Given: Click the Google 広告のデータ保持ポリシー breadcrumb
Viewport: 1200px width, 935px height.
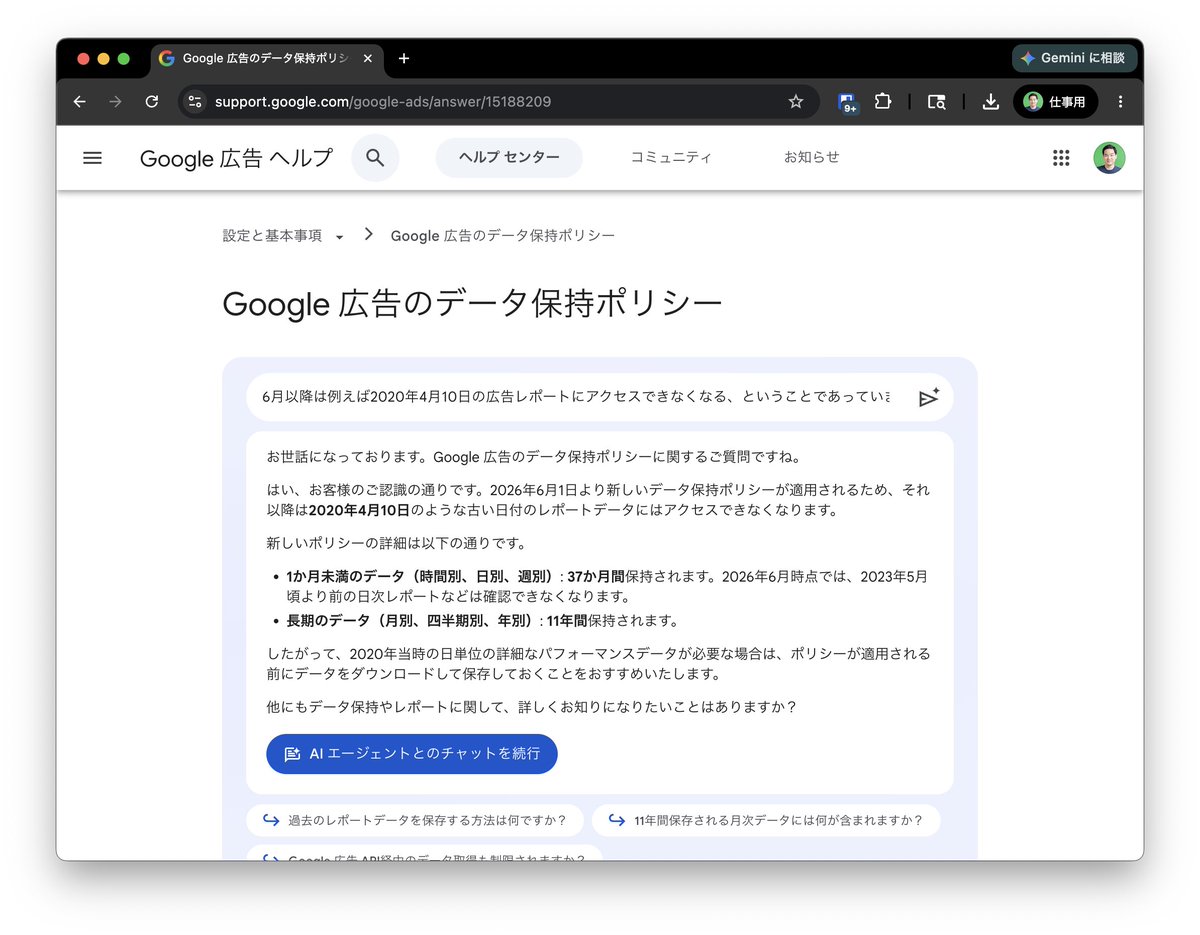Looking at the screenshot, I should pyautogui.click(x=503, y=236).
